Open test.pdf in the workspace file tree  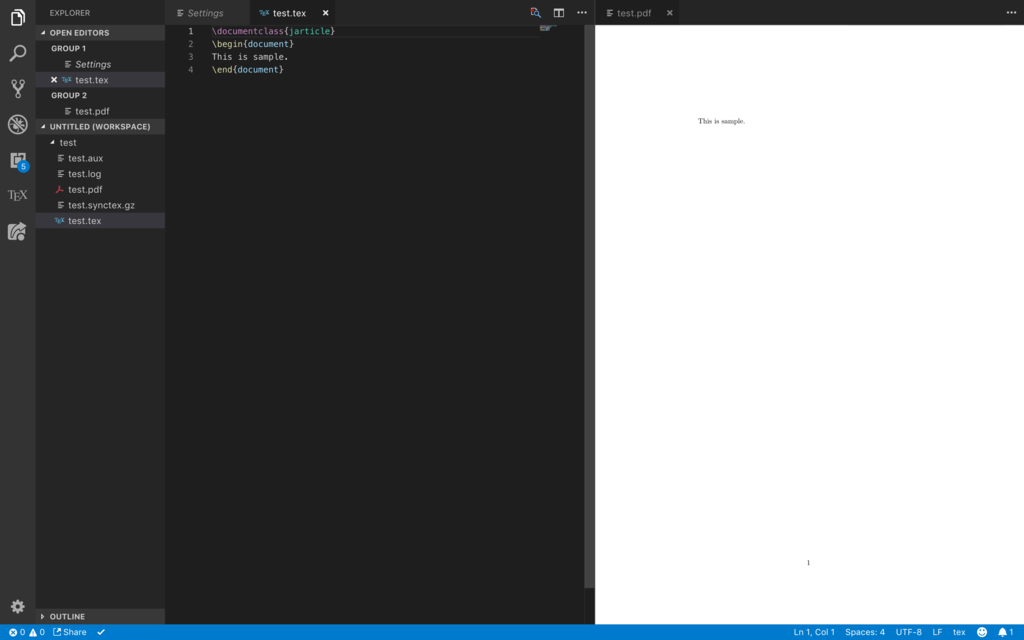100,189
